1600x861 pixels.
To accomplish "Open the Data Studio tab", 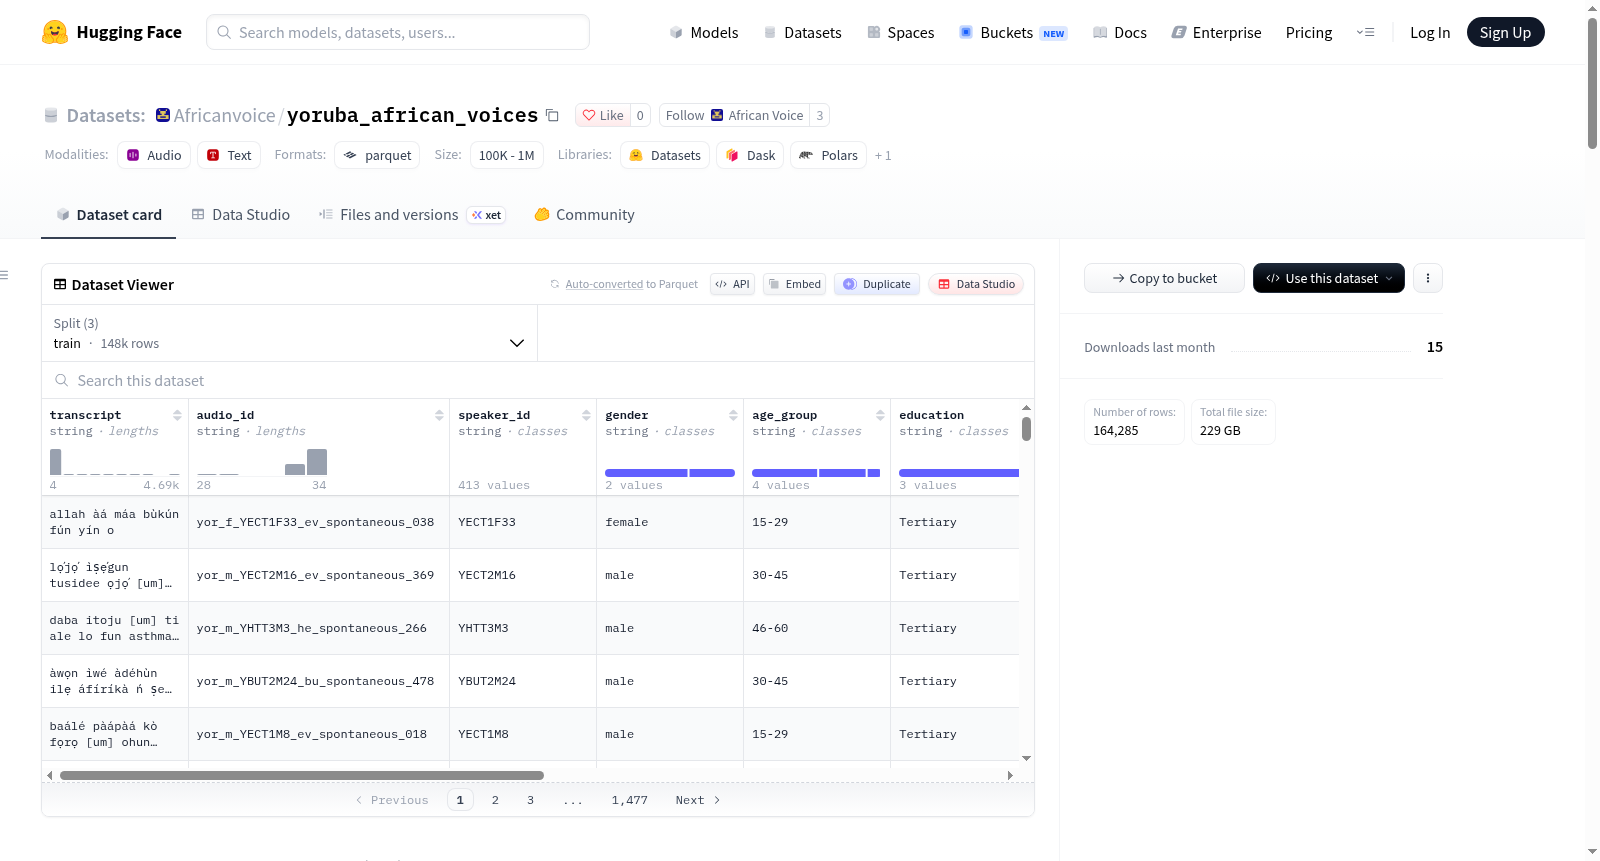I will [241, 215].
